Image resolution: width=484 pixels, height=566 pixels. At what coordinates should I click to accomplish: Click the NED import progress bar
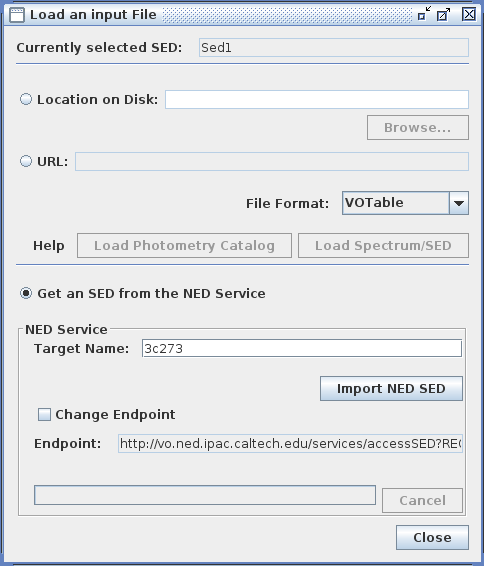(205, 495)
